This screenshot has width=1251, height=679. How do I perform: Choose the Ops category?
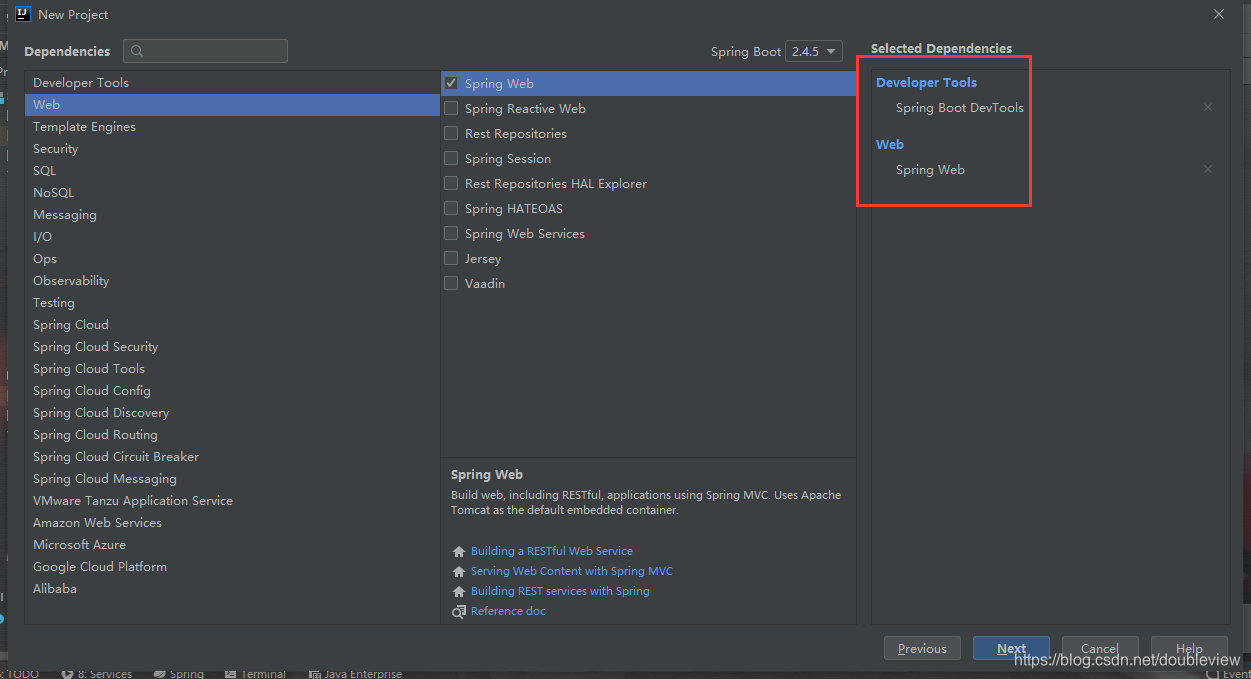232,259
